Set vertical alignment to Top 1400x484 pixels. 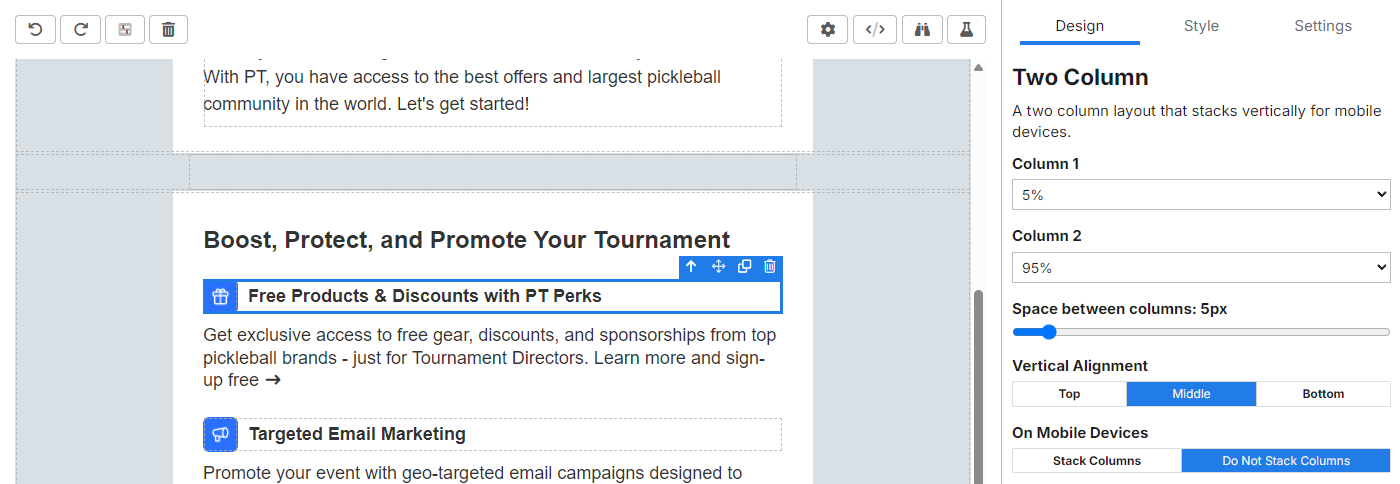coord(1069,394)
